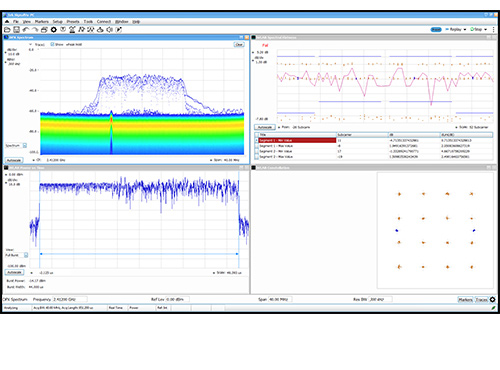
Task: Open the Spectrum view dropdown in DPX panel
Action: pyautogui.click(x=25, y=146)
